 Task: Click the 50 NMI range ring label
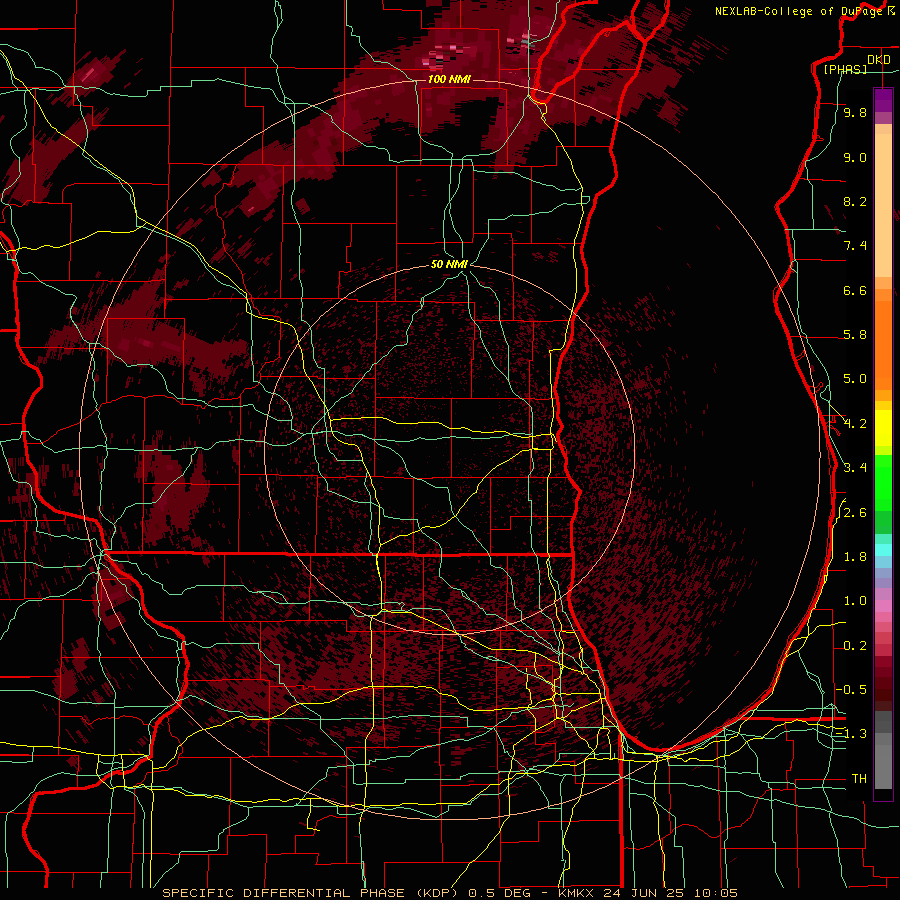click(x=449, y=264)
